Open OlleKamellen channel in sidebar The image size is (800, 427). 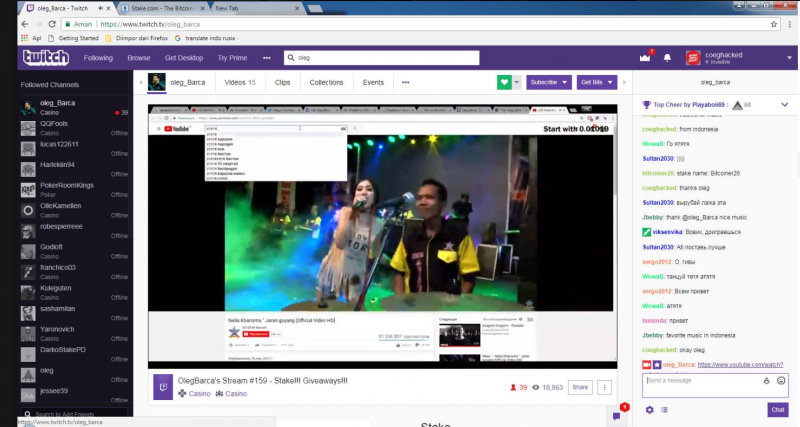[74, 210]
